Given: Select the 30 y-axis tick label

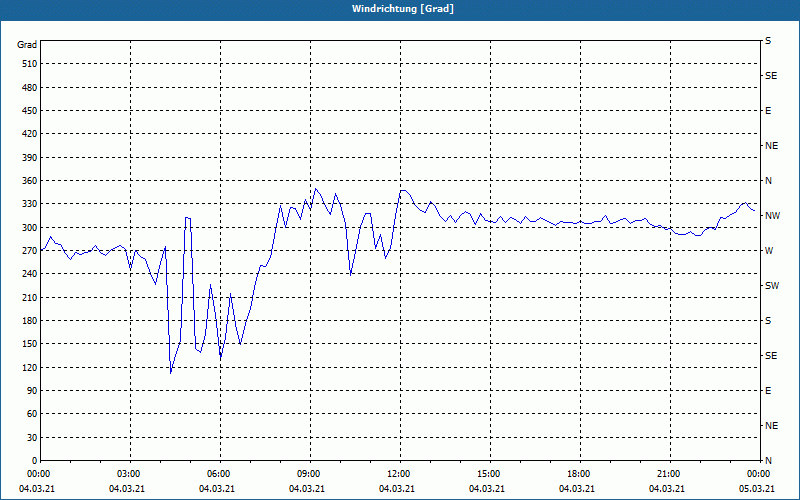Looking at the screenshot, I should coord(32,438).
